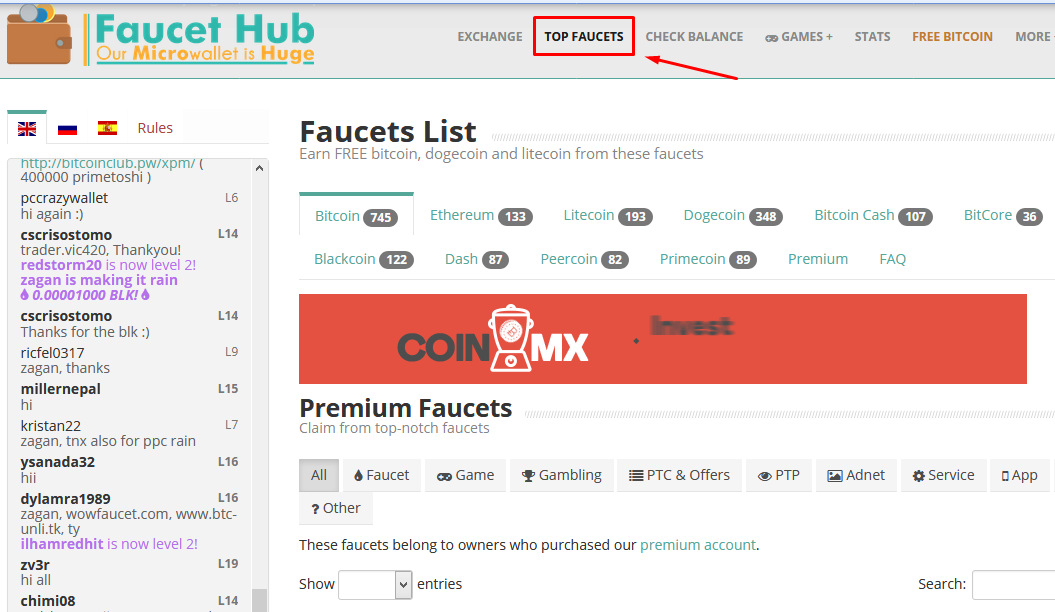Viewport: 1055px width, 612px height.
Task: Focus the Search input field
Action: click(1013, 584)
